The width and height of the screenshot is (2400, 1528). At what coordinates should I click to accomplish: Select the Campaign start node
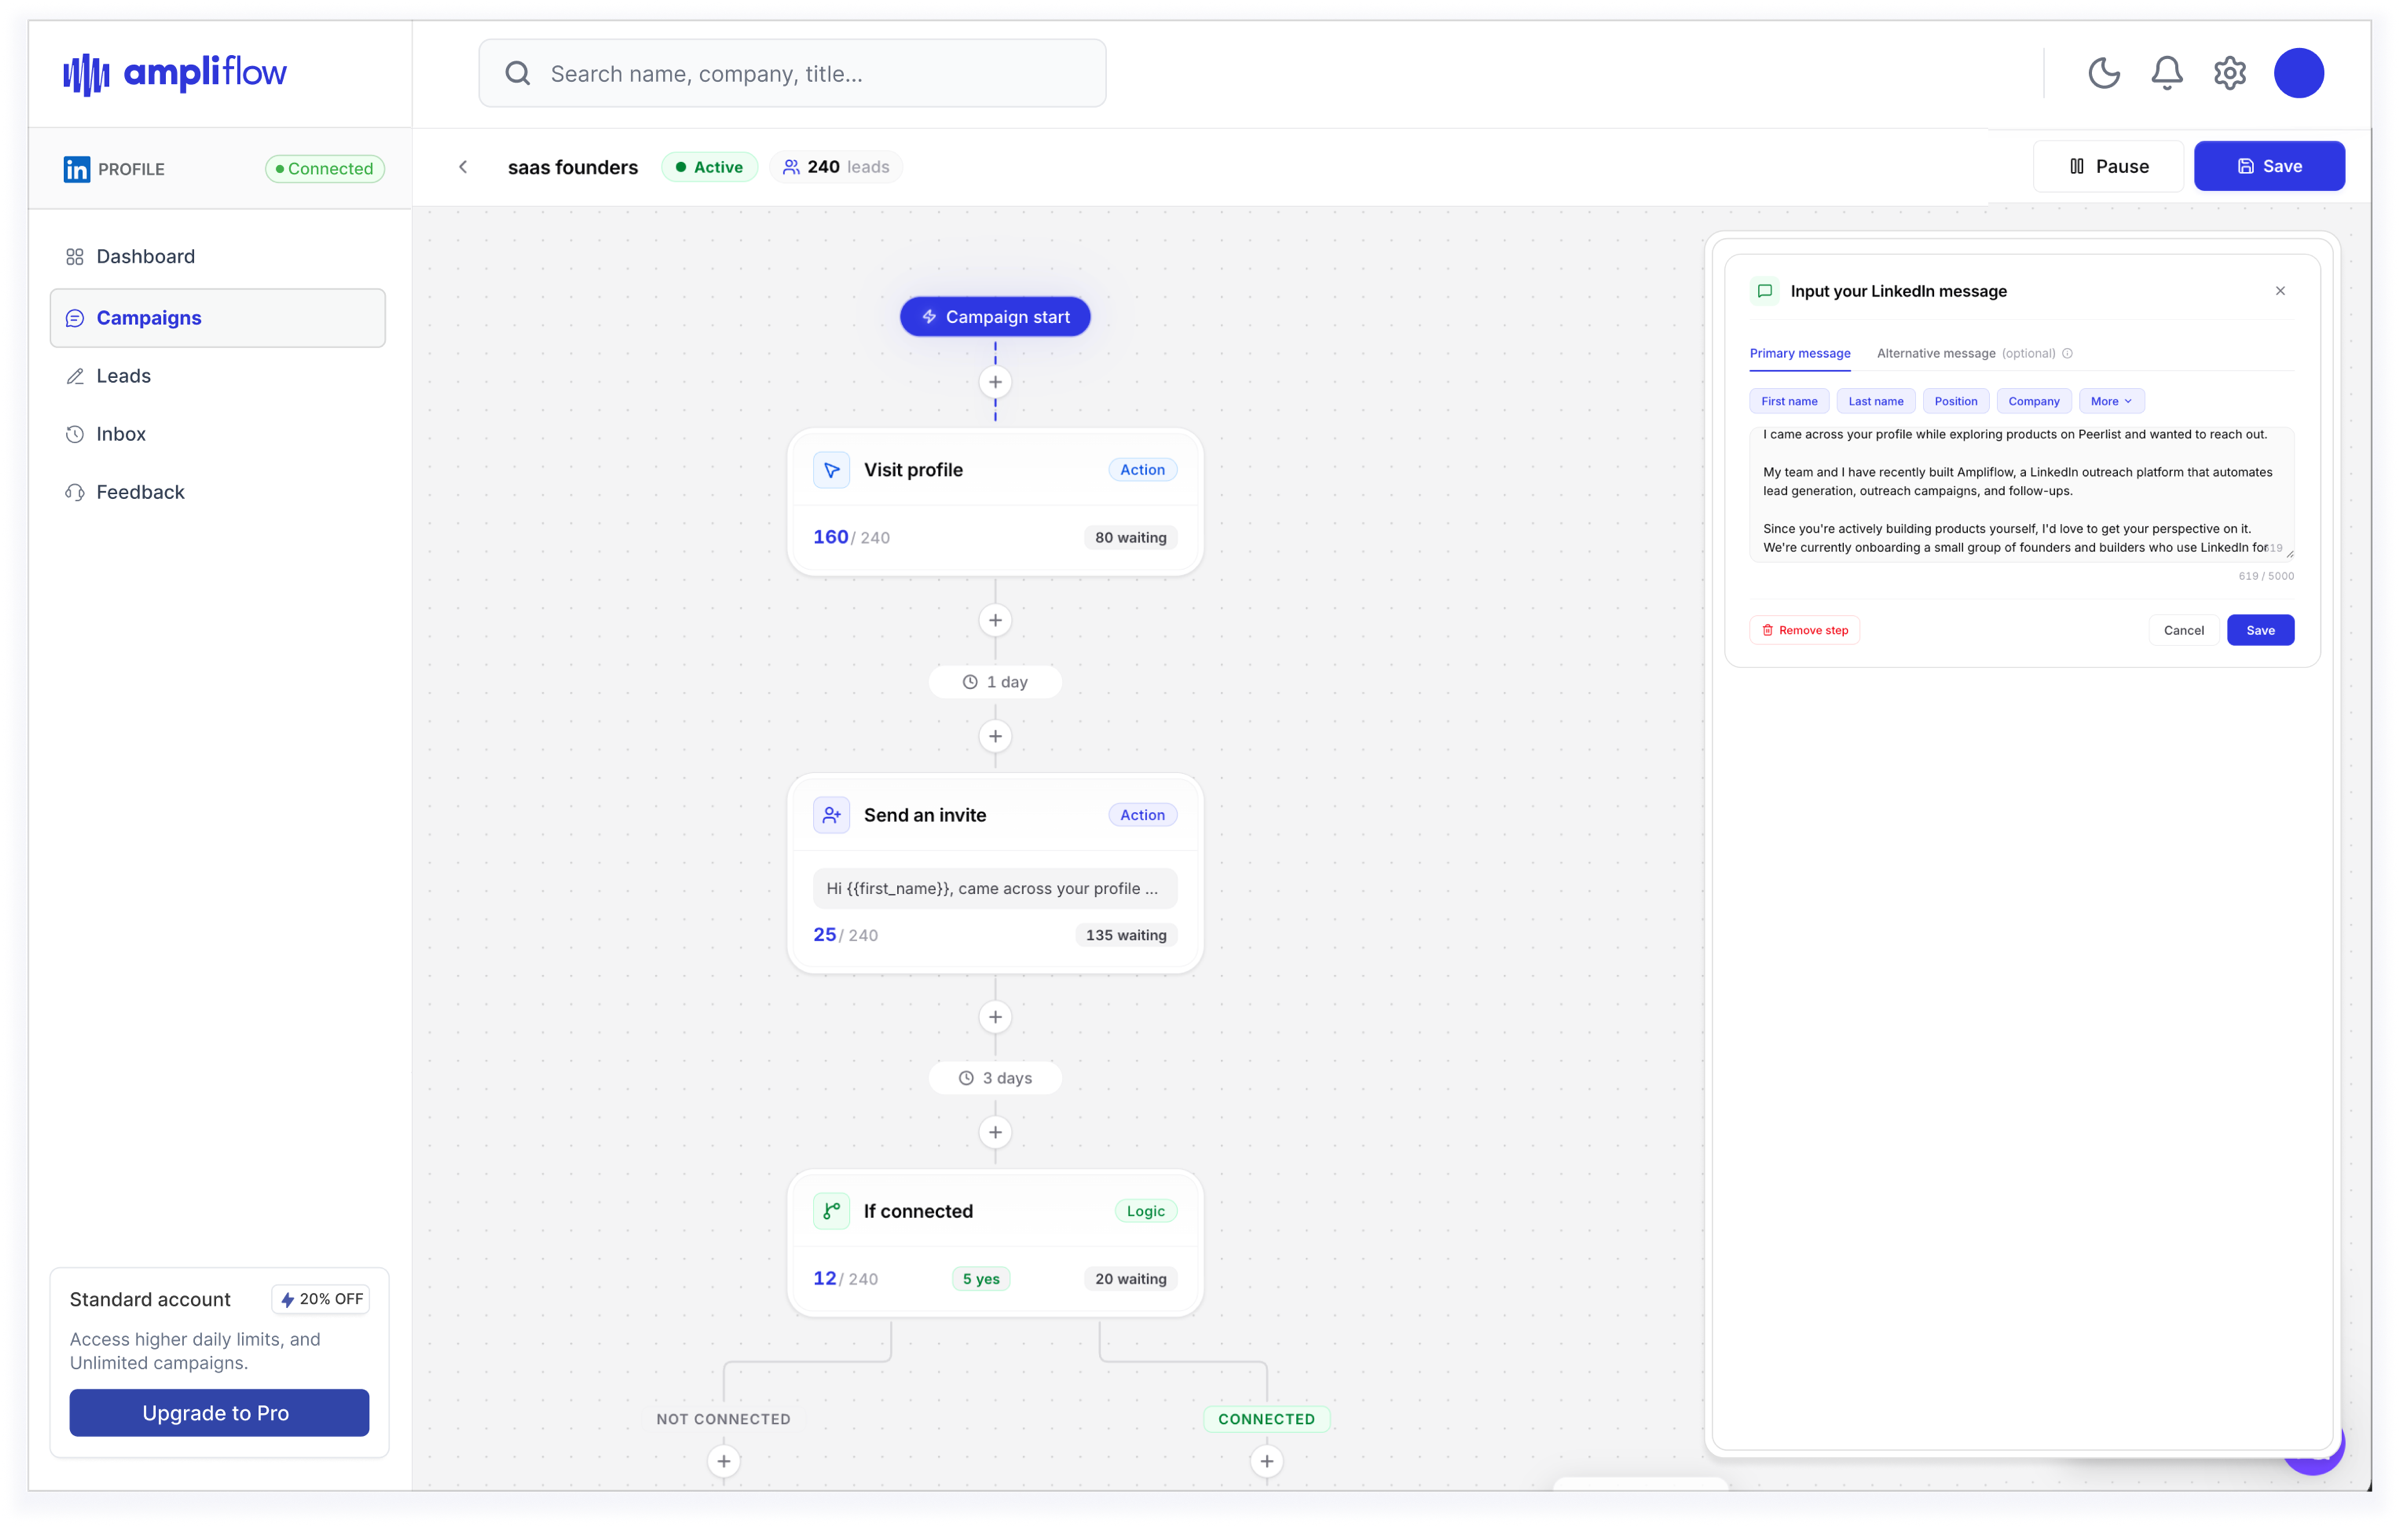(995, 317)
